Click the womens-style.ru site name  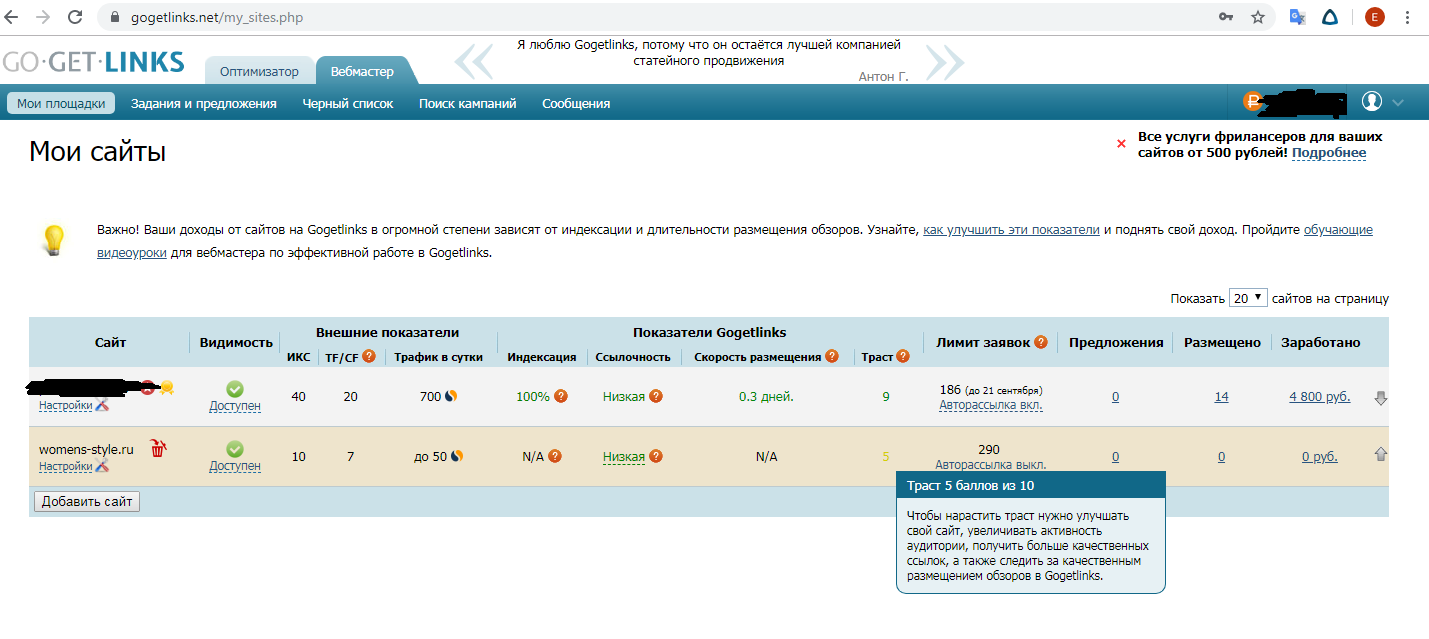(x=86, y=449)
